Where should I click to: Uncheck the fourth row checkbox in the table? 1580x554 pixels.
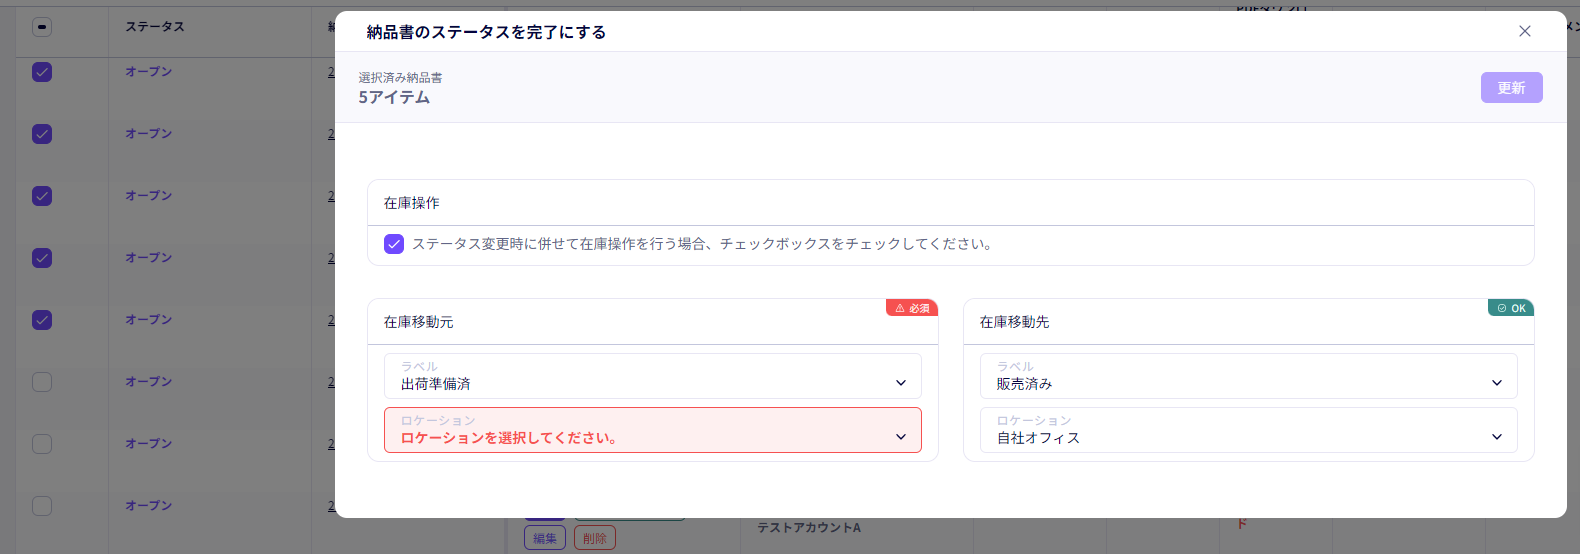[42, 258]
